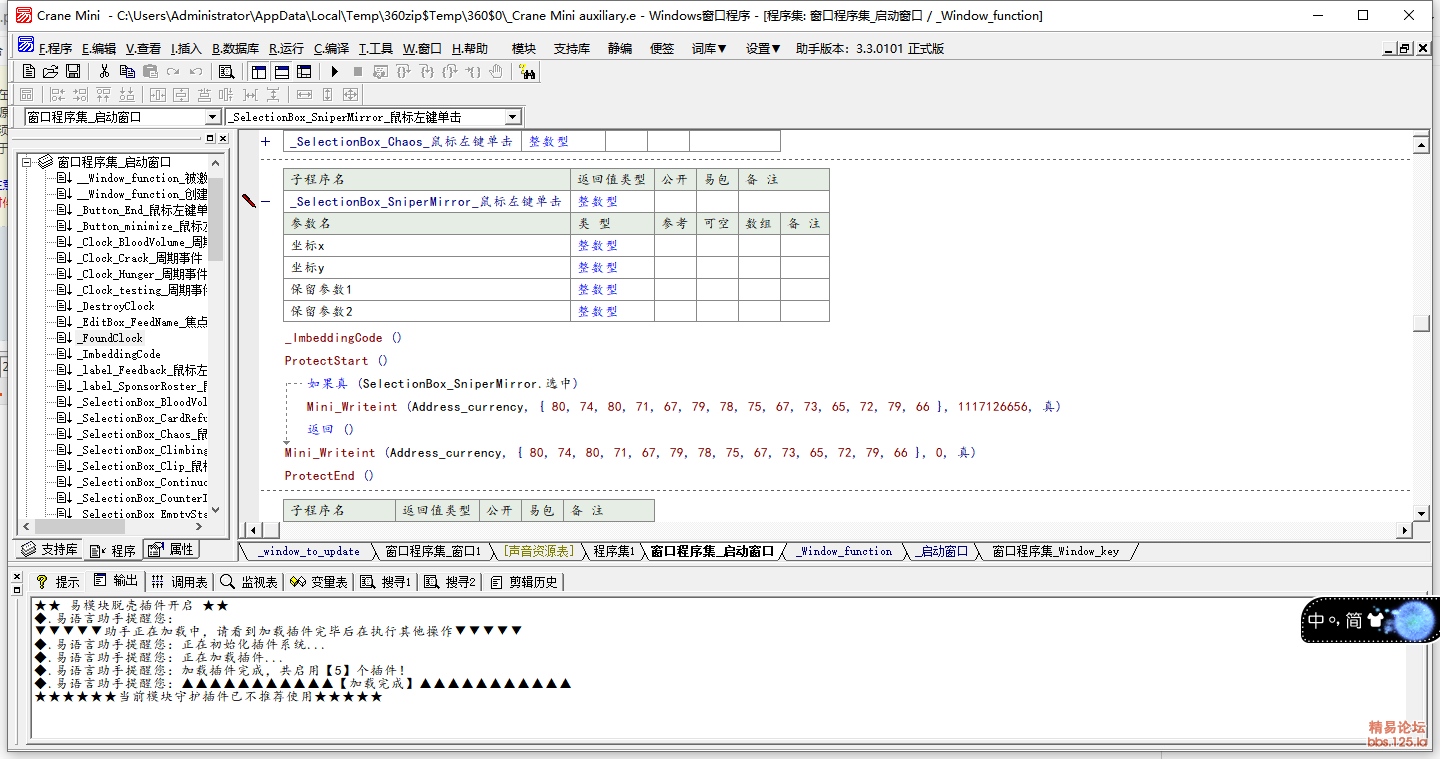The height and width of the screenshot is (759, 1440).
Task: Click the binoculars search icon
Action: (527, 71)
